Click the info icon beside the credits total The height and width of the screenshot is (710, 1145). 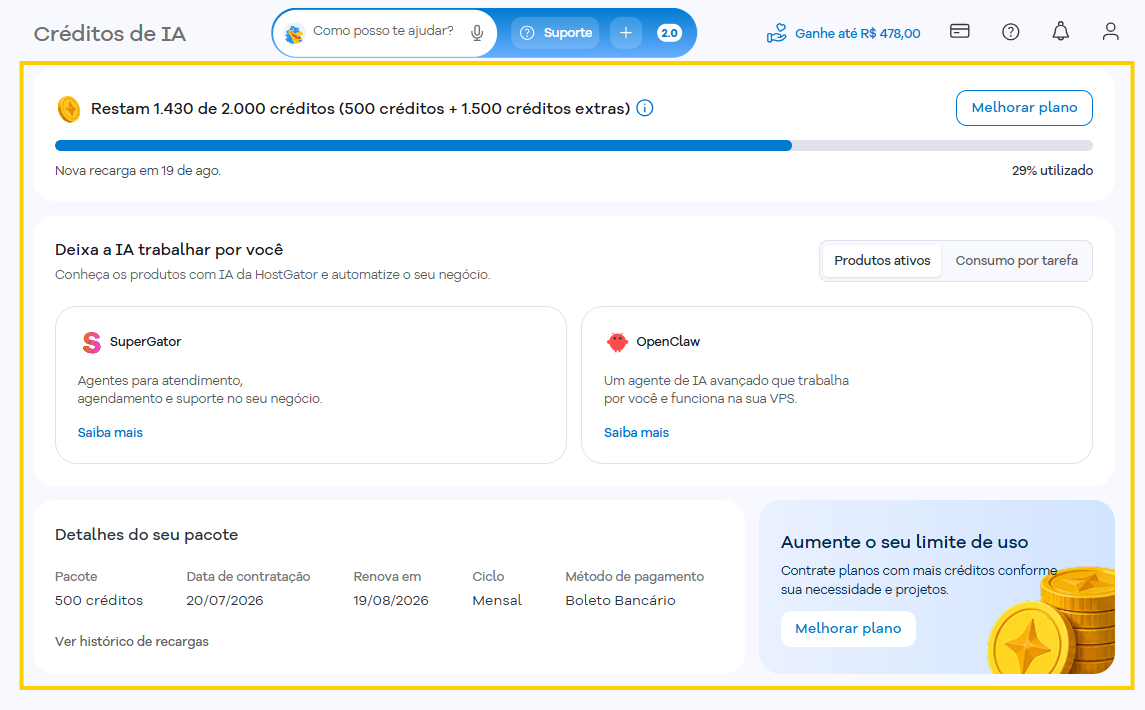(x=645, y=108)
